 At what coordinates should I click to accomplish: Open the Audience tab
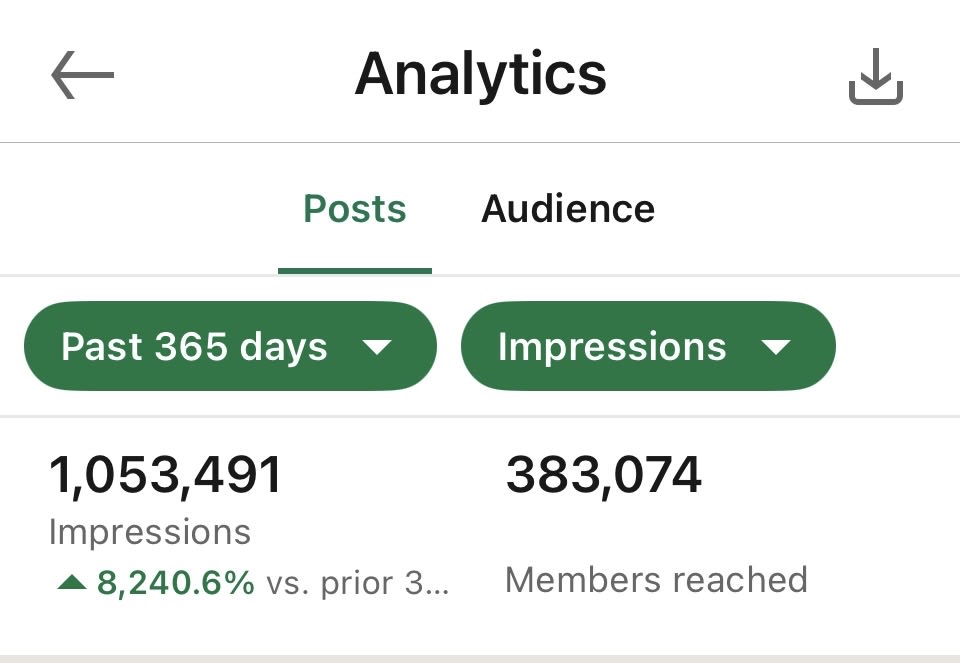[x=568, y=209]
